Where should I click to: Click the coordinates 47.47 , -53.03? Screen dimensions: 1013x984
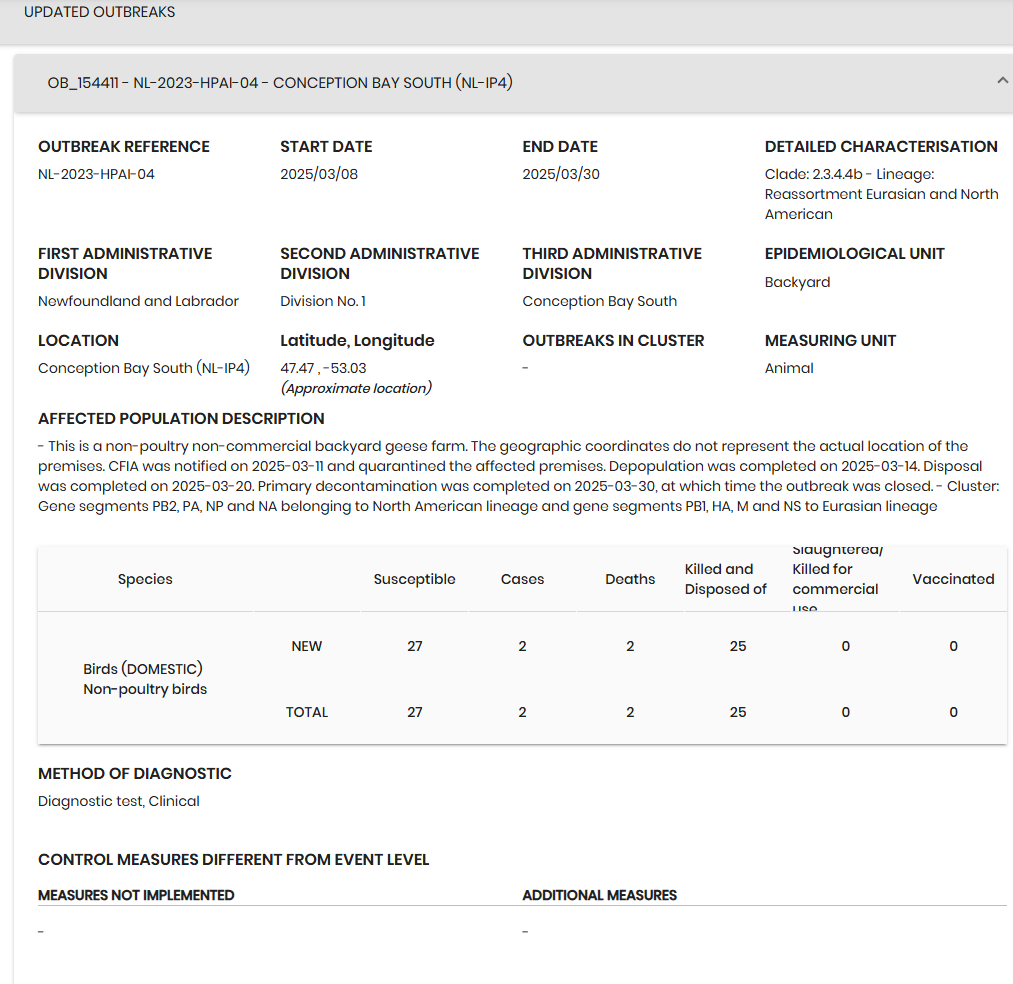click(x=323, y=368)
